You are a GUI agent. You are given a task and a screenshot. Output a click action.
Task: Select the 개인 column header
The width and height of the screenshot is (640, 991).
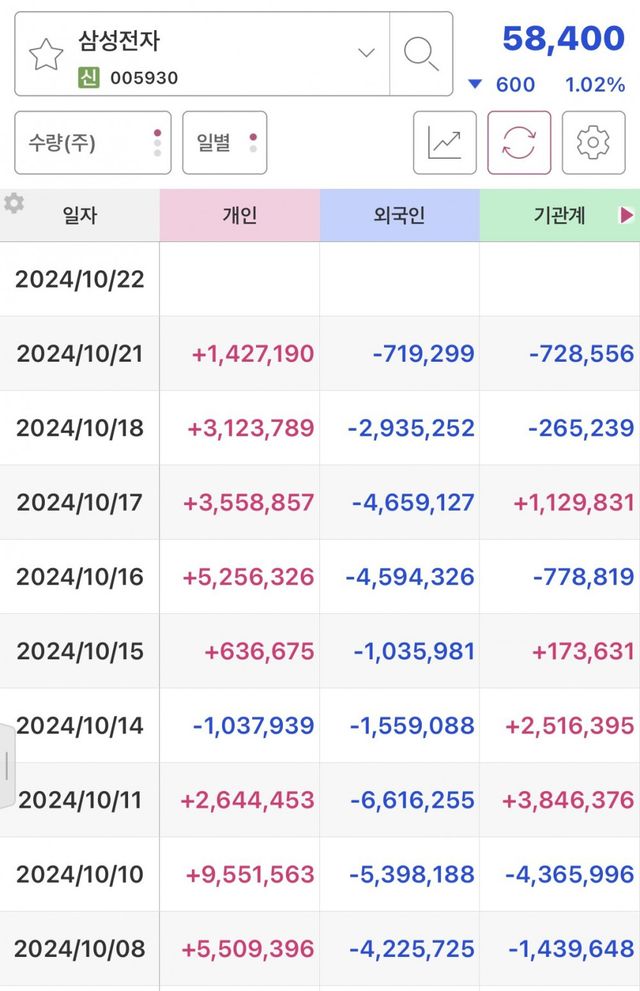(240, 215)
